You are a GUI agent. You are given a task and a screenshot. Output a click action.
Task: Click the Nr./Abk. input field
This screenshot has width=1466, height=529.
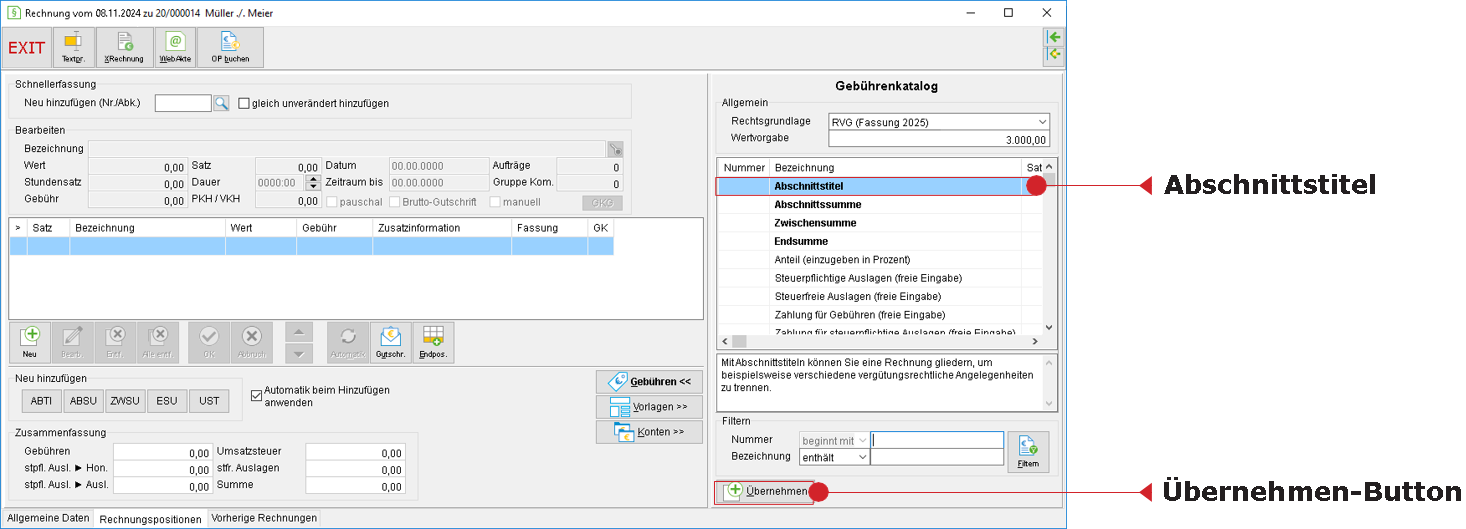pos(183,103)
